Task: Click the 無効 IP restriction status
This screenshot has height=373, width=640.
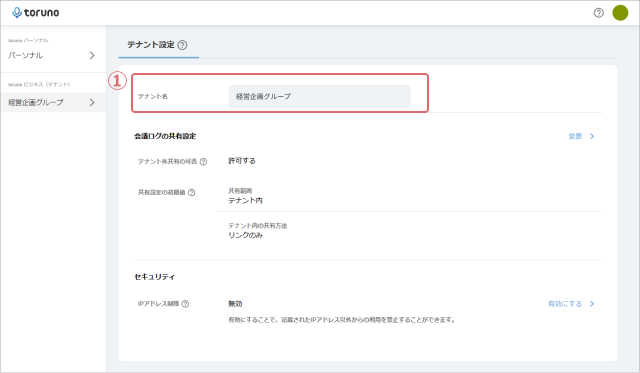Action: point(235,304)
